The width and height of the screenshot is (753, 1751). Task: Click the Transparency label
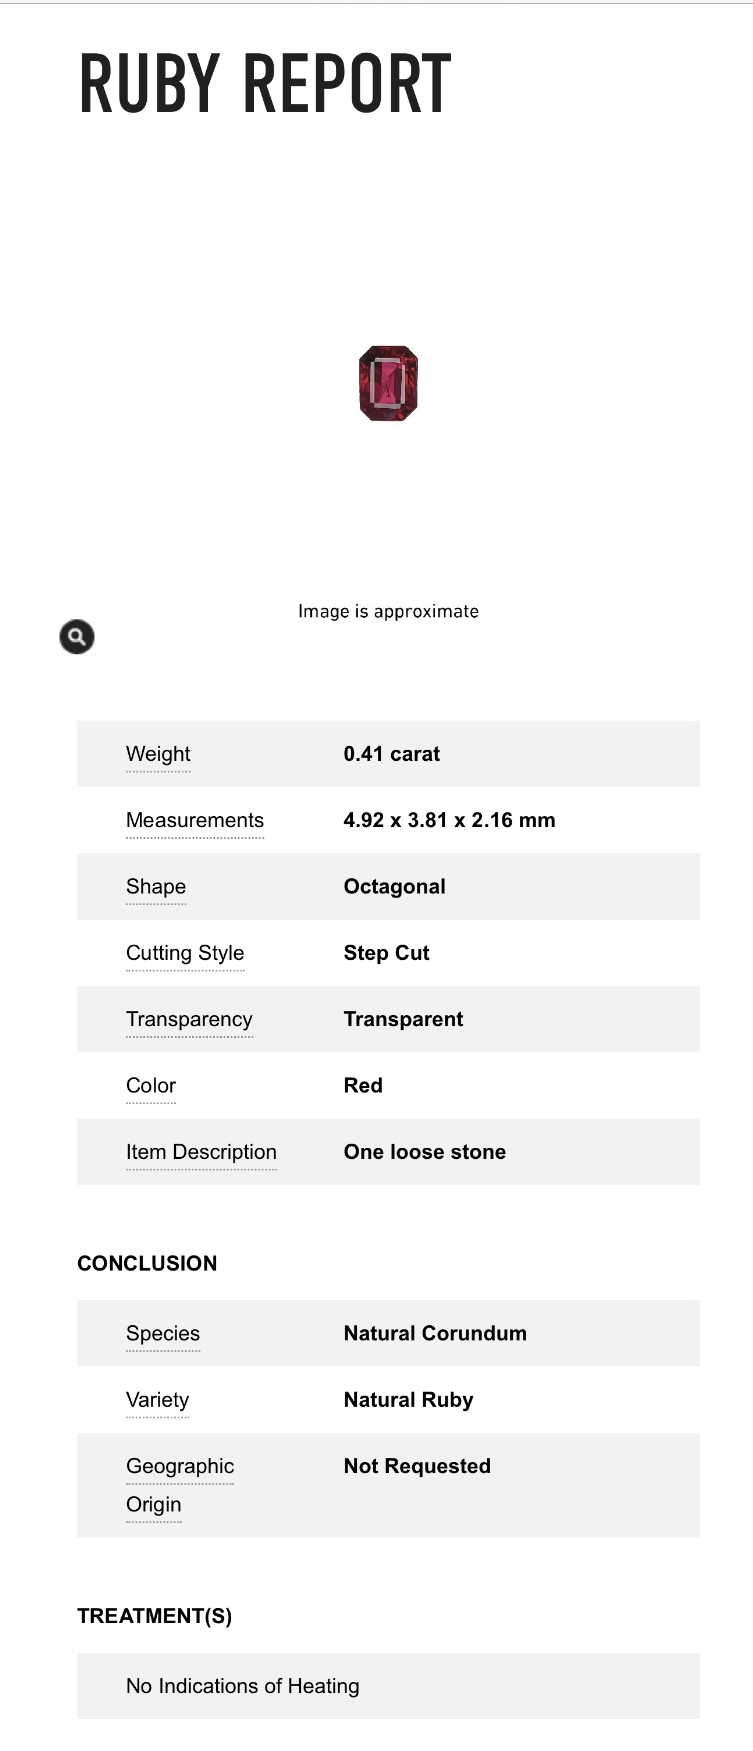click(189, 1019)
